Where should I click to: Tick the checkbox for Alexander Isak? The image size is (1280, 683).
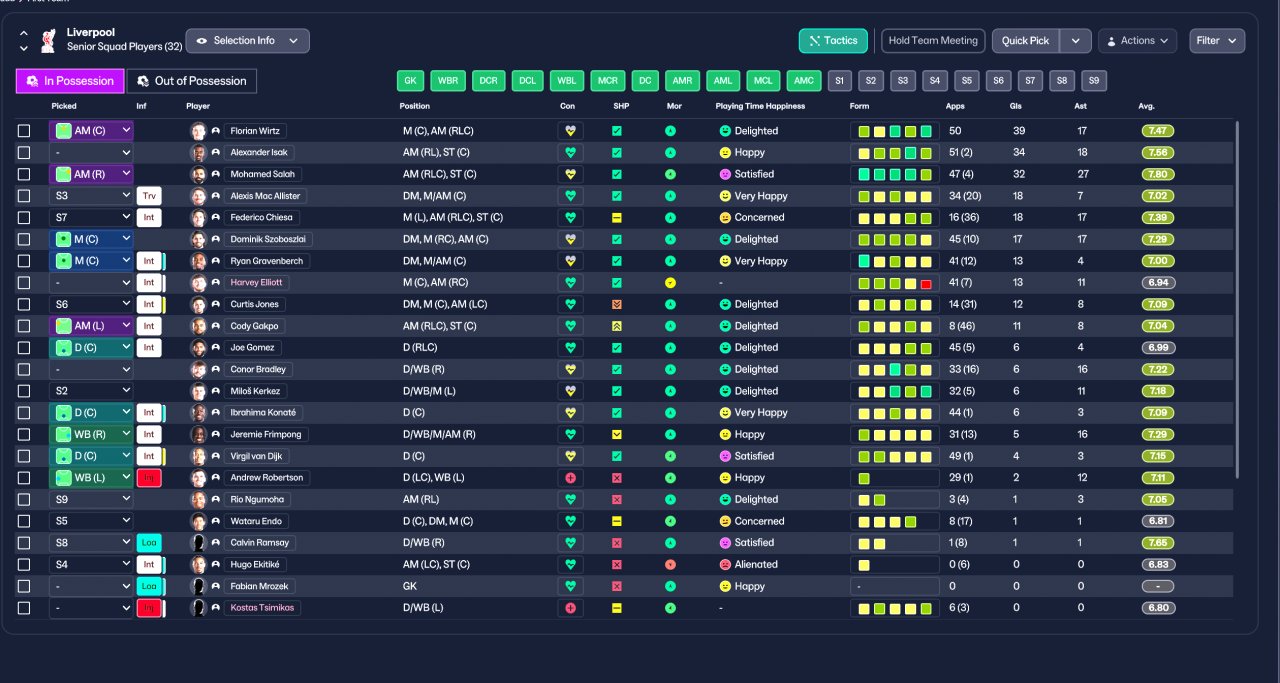pos(24,153)
